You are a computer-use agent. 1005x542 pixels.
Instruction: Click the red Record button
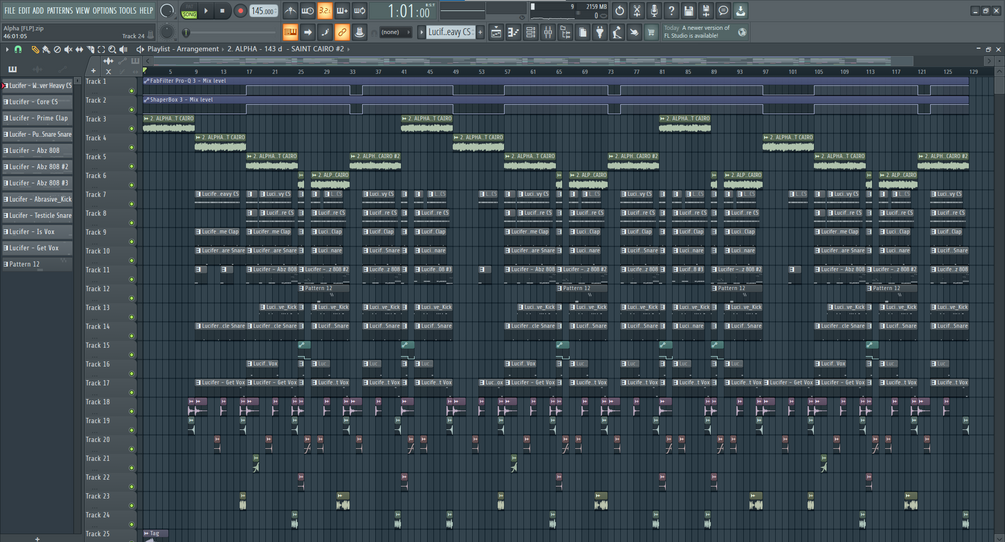240,11
